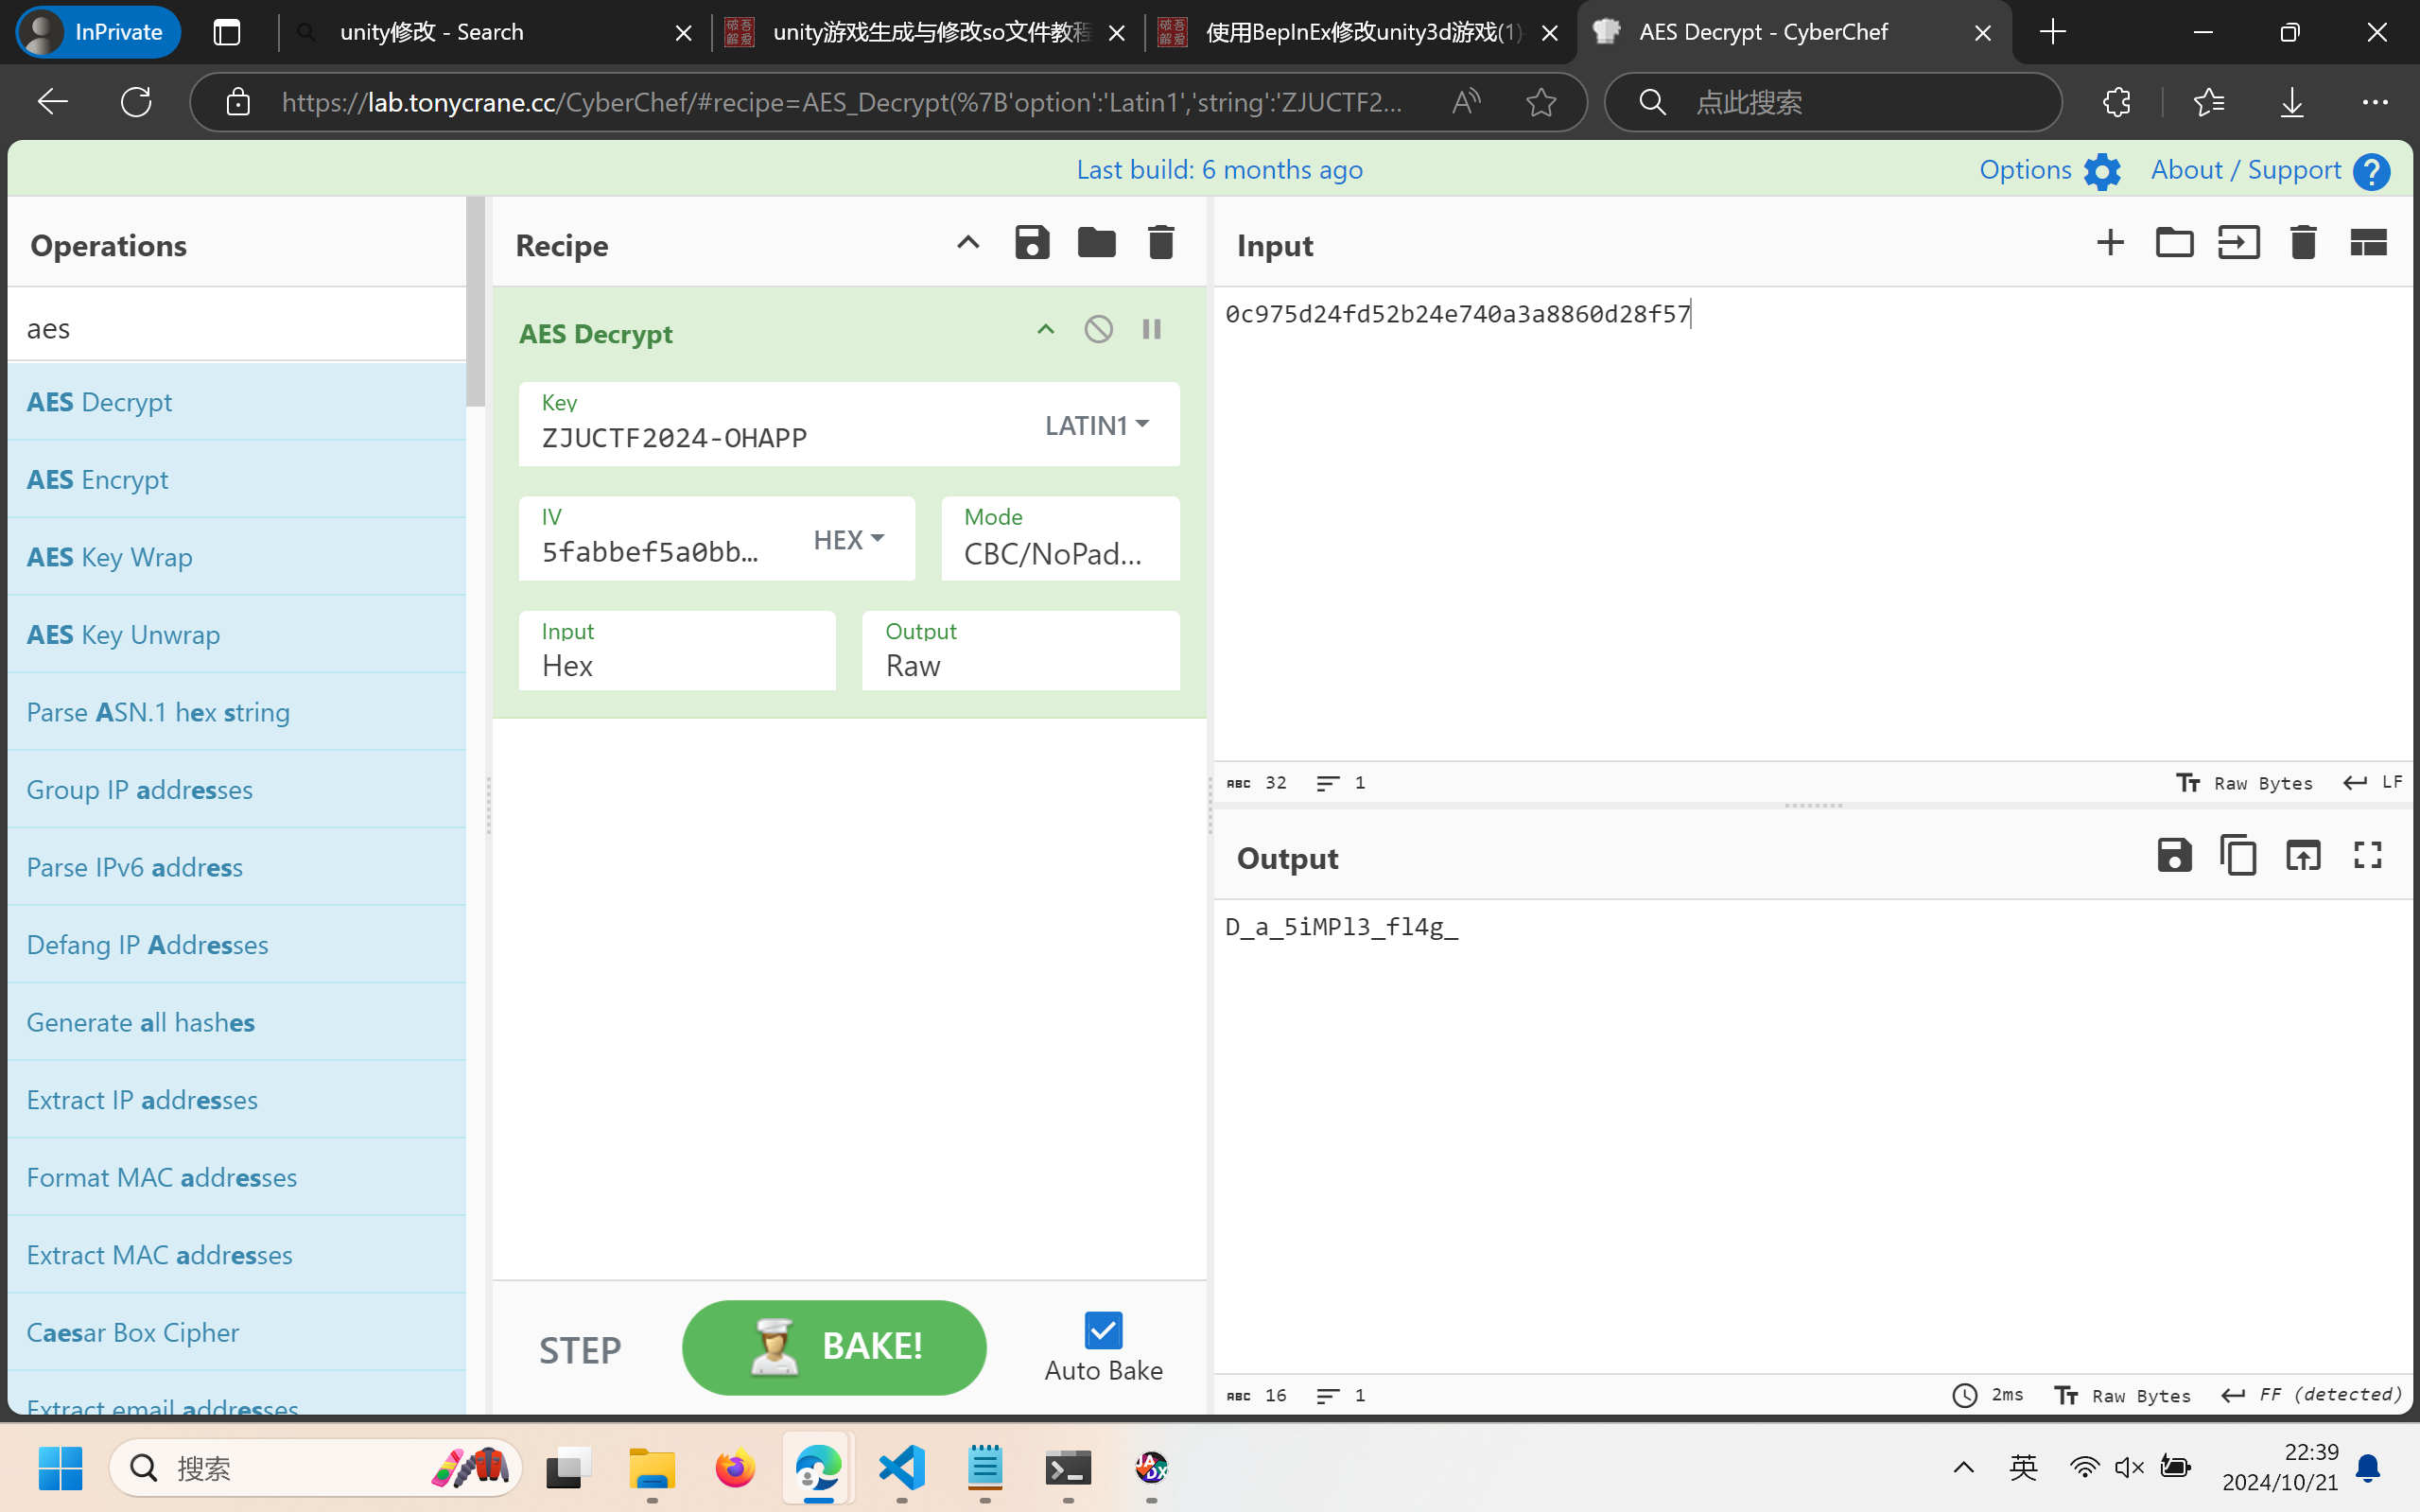Screen dimensions: 2420x1512
Task: Save output to file icon
Action: pyautogui.click(x=2174, y=856)
